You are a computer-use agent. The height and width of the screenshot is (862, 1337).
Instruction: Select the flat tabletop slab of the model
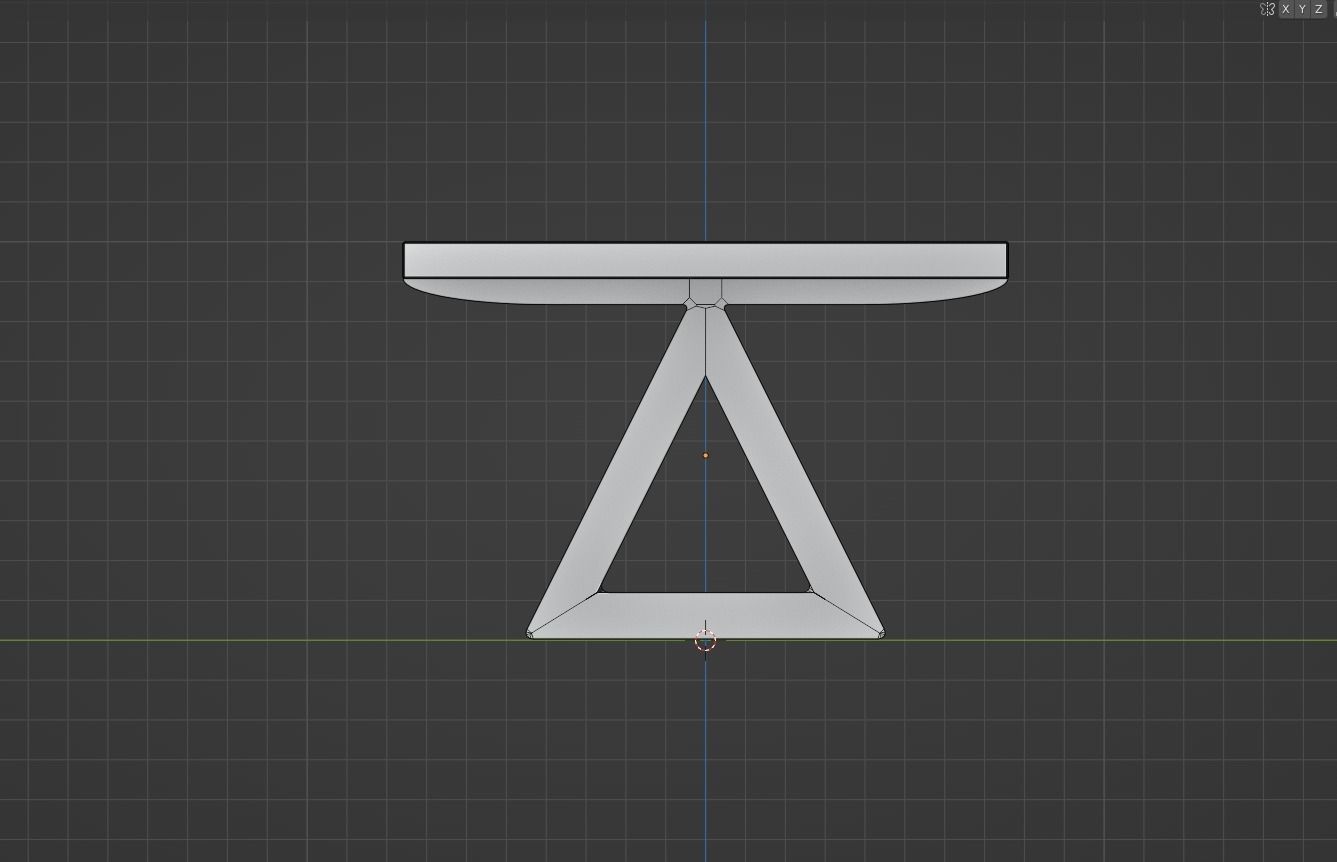pyautogui.click(x=705, y=260)
